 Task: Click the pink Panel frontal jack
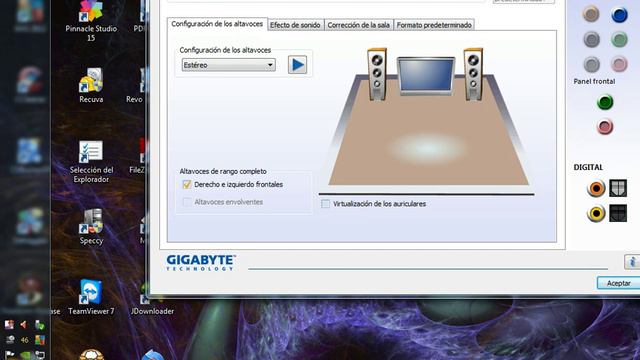pyautogui.click(x=605, y=127)
